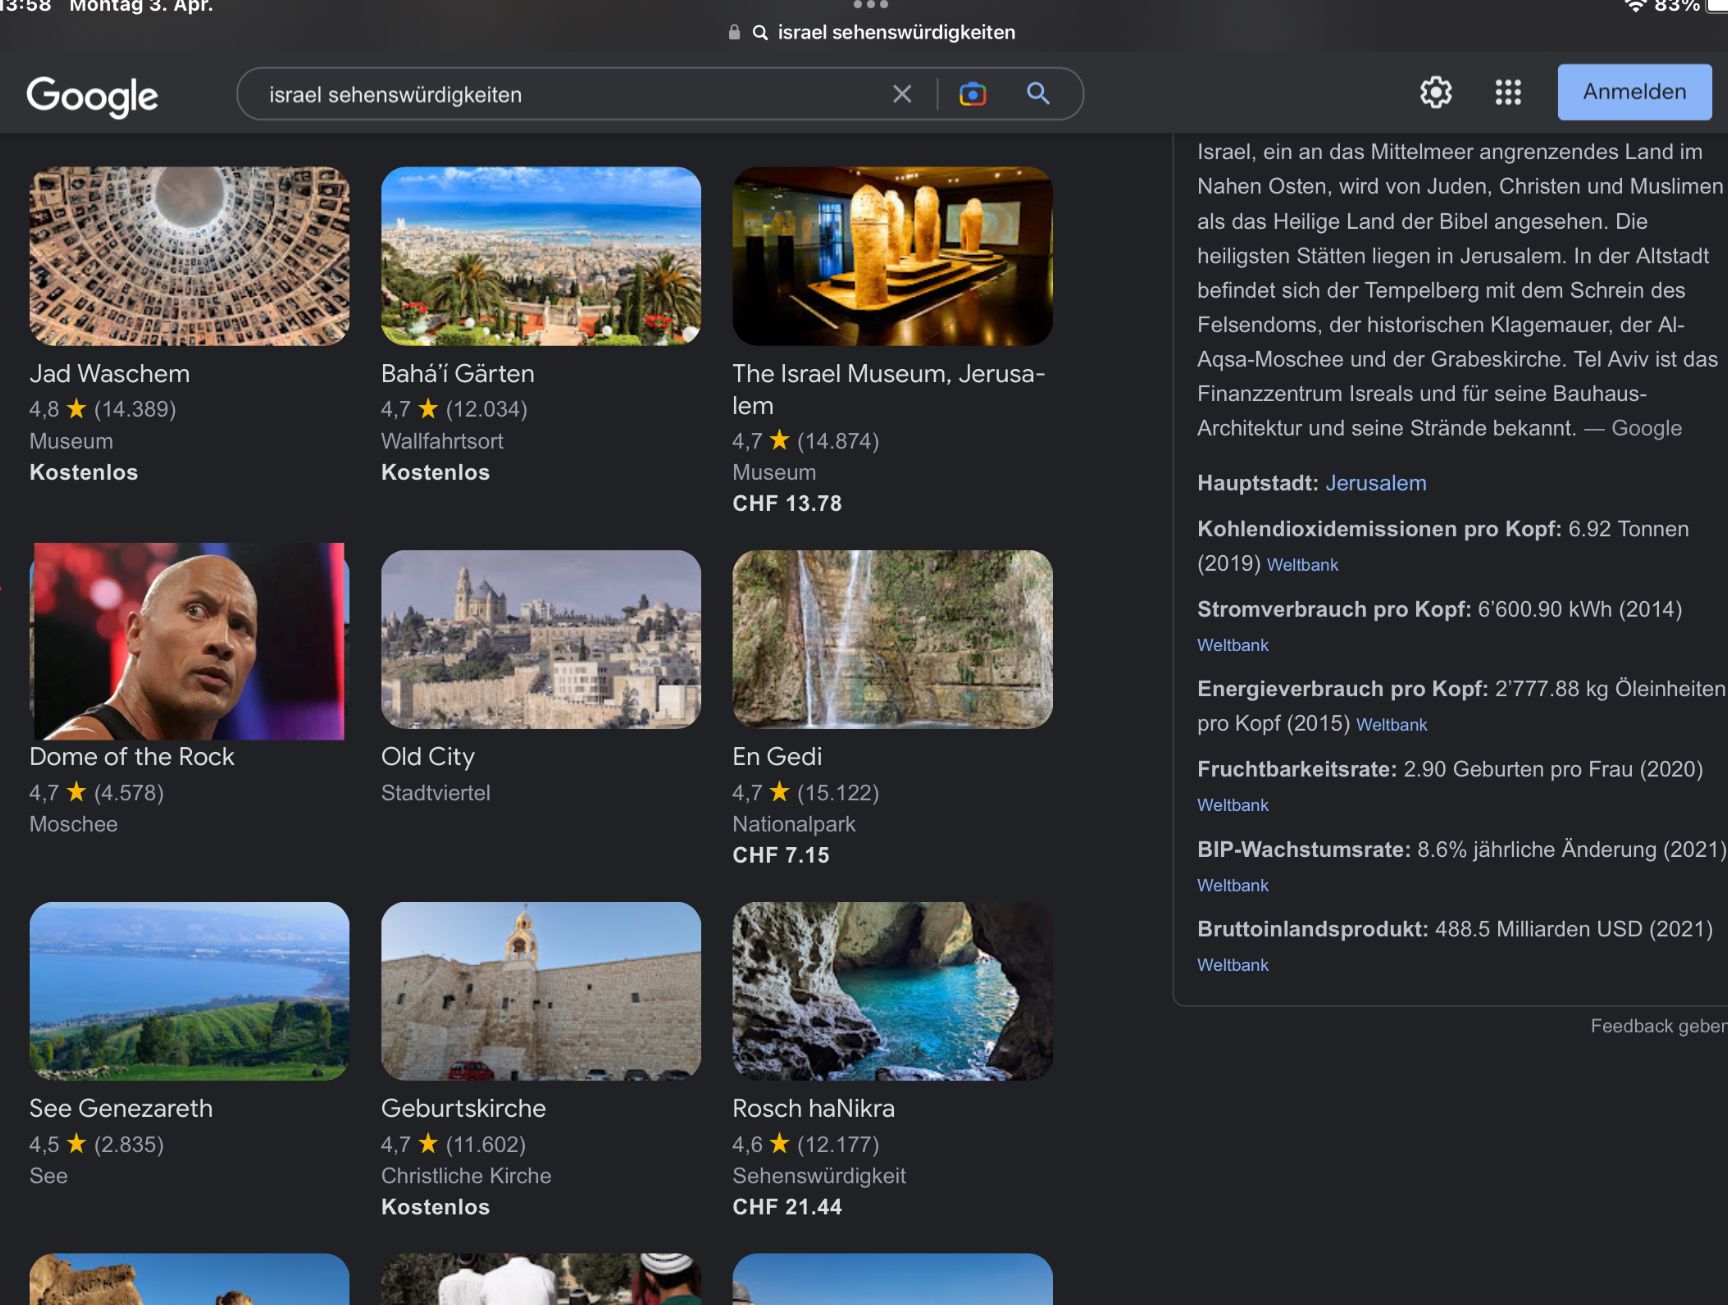Click the See Genezareth title
The width and height of the screenshot is (1728, 1305).
click(121, 1109)
